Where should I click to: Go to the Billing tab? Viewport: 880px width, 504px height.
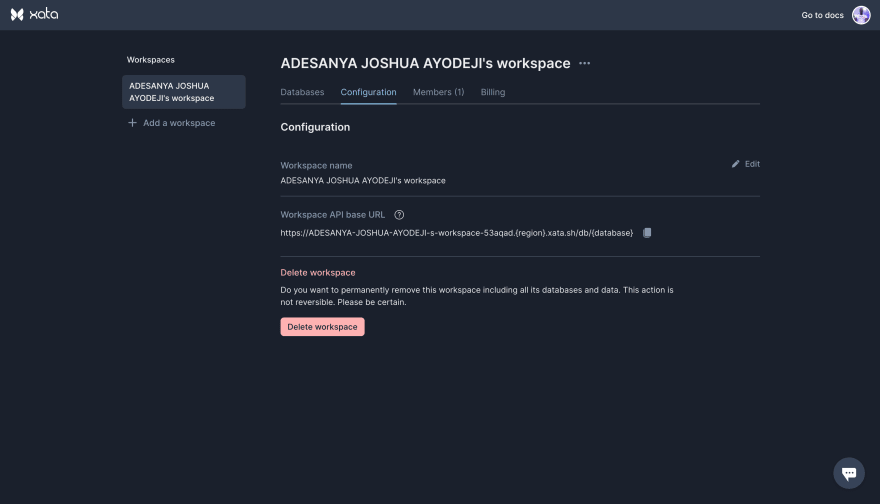coord(493,92)
